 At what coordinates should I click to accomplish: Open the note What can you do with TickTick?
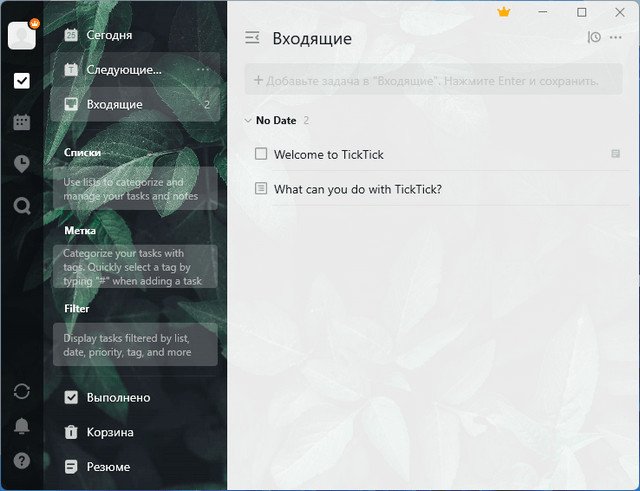pyautogui.click(x=357, y=189)
